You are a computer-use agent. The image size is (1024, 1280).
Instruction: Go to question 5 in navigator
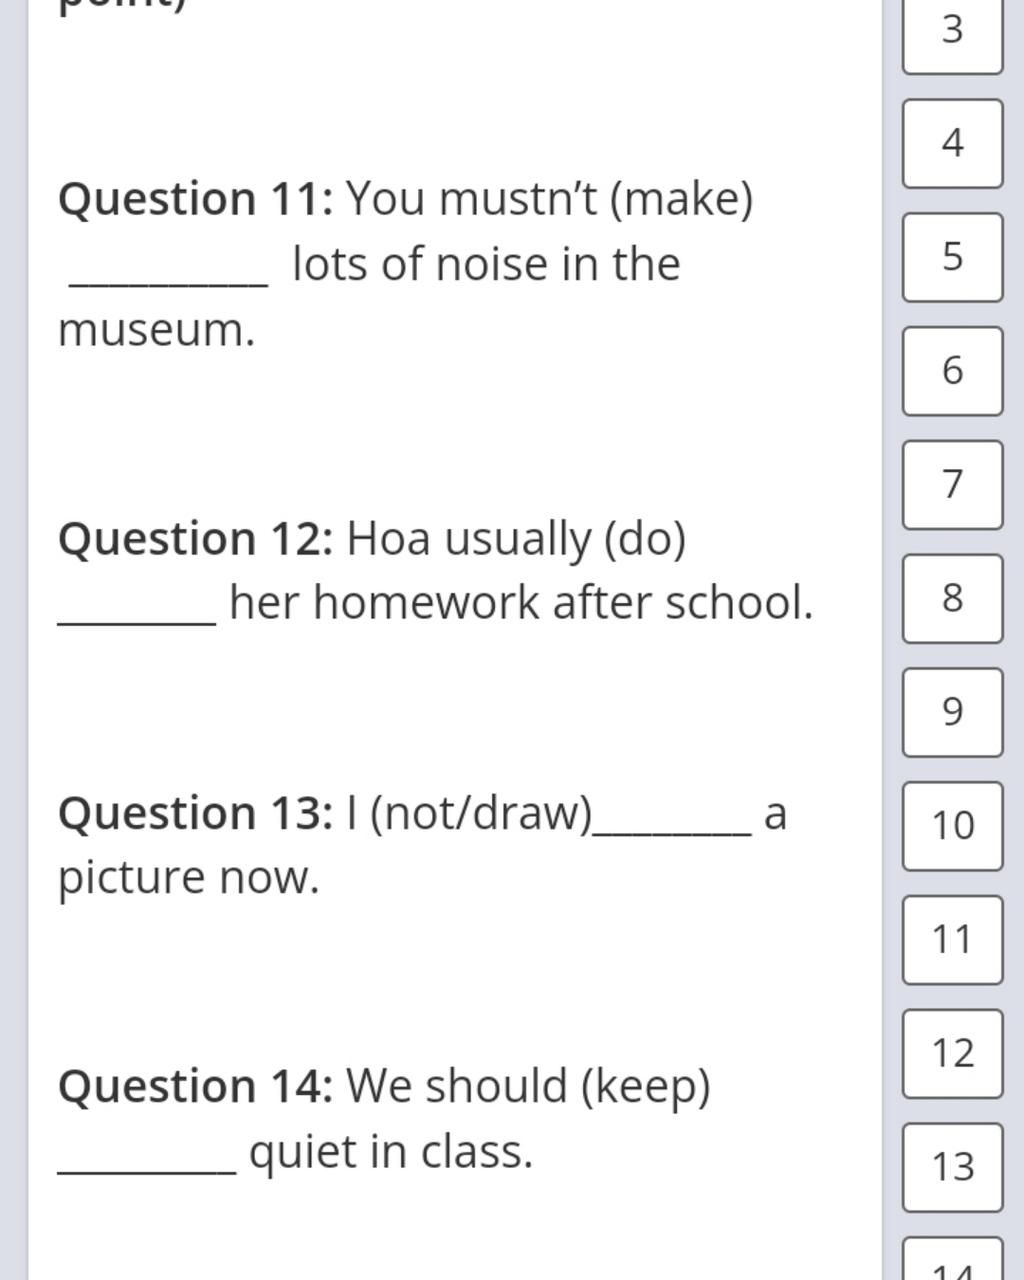pyautogui.click(x=952, y=257)
